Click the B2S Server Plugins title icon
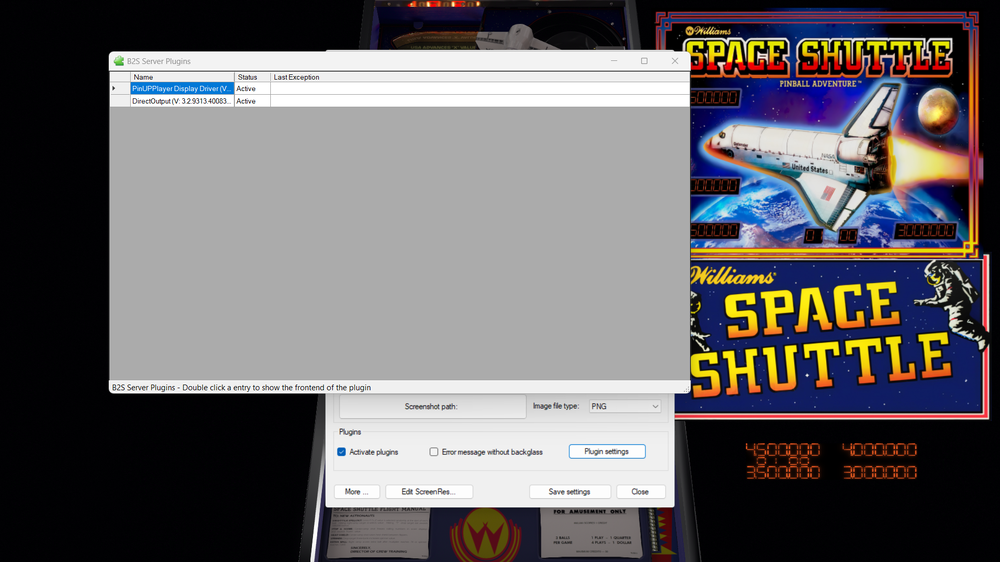This screenshot has width=1000, height=562. click(119, 61)
